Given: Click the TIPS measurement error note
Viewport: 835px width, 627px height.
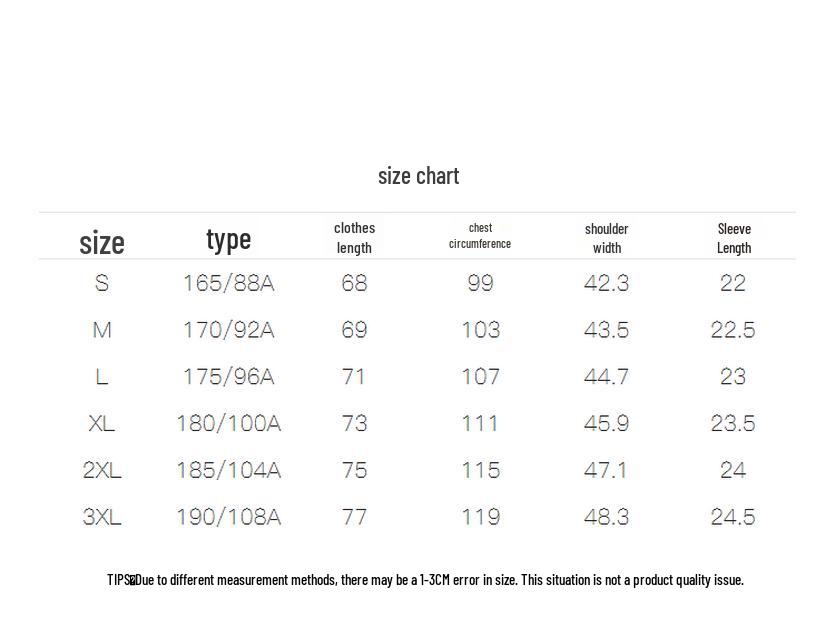Looking at the screenshot, I should (x=425, y=580).
